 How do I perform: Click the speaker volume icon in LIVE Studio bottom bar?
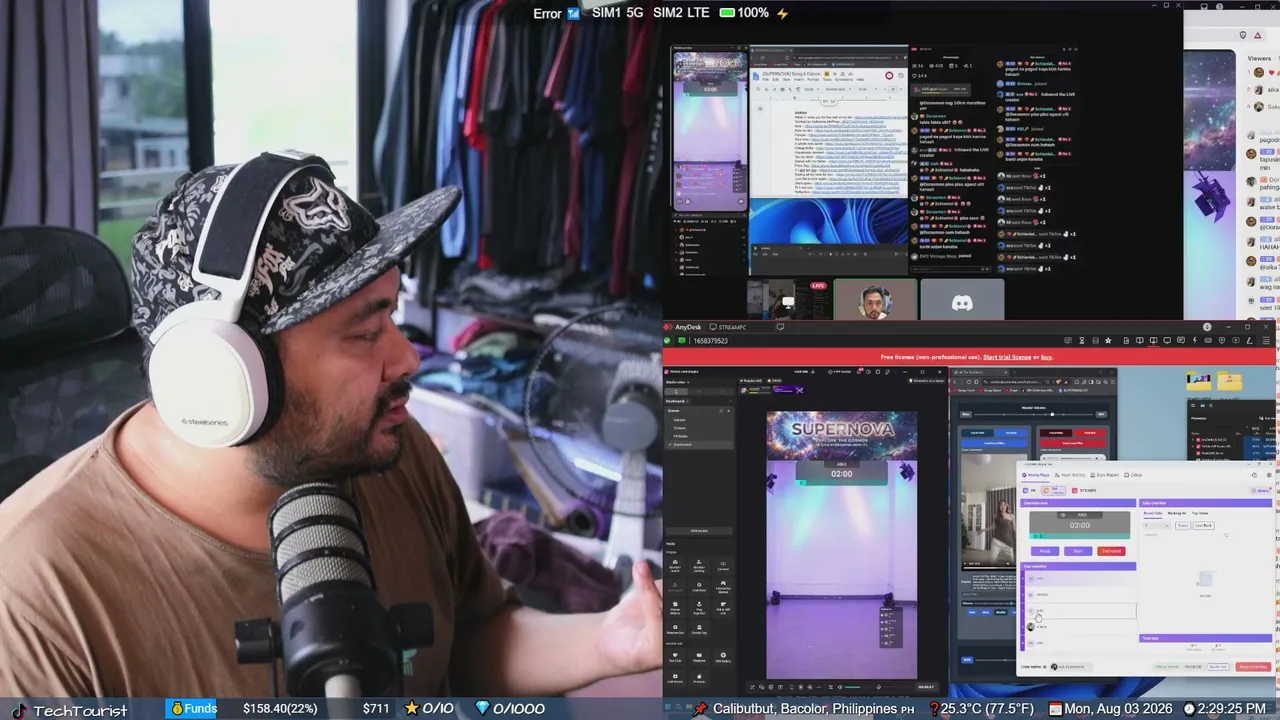coord(842,687)
